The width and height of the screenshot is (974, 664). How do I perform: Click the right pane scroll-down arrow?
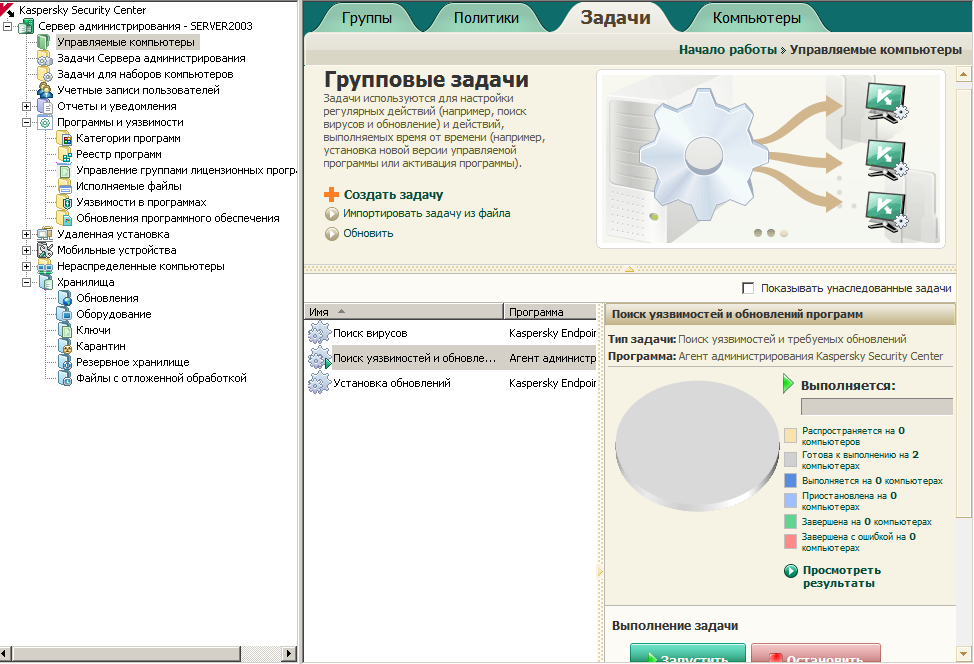[x=963, y=653]
